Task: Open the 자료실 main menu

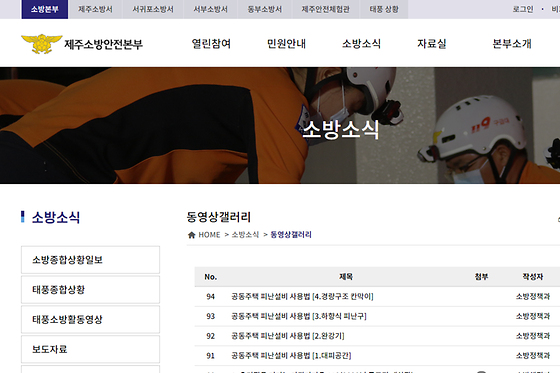Action: coord(432,44)
